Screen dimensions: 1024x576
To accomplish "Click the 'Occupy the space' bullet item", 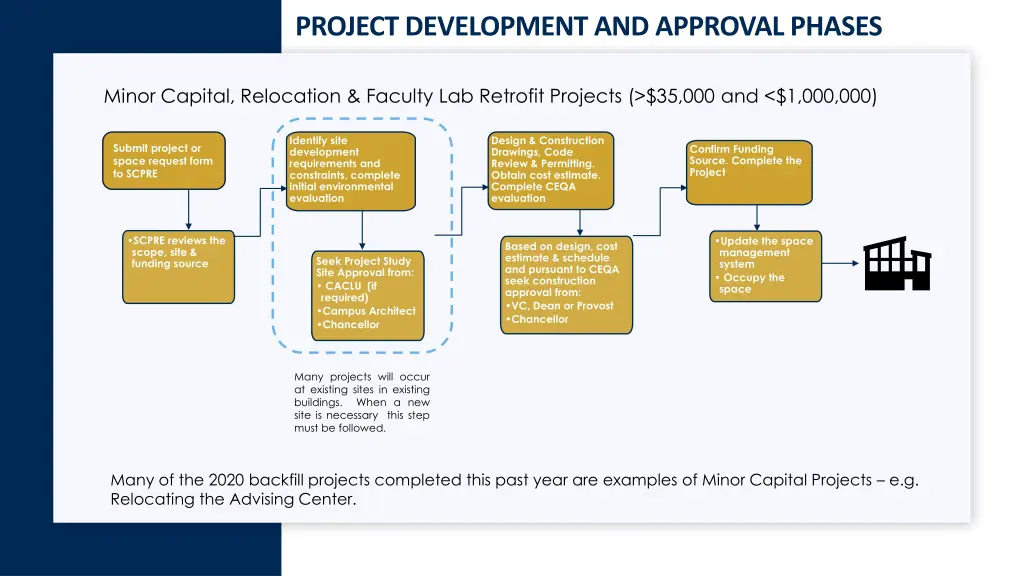I will tap(754, 283).
